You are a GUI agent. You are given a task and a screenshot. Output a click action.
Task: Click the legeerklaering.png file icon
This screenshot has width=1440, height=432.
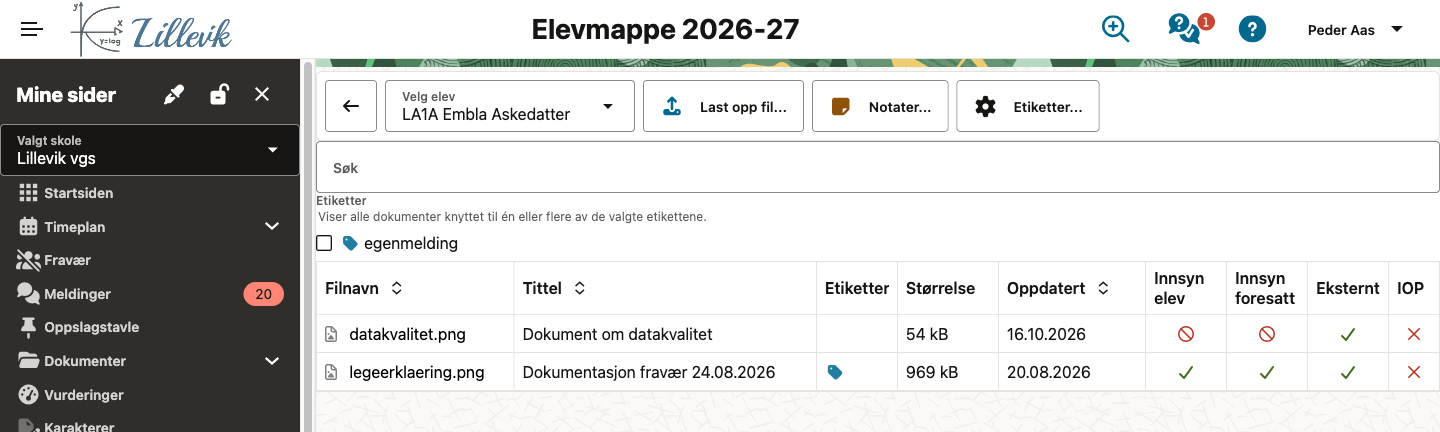click(332, 372)
